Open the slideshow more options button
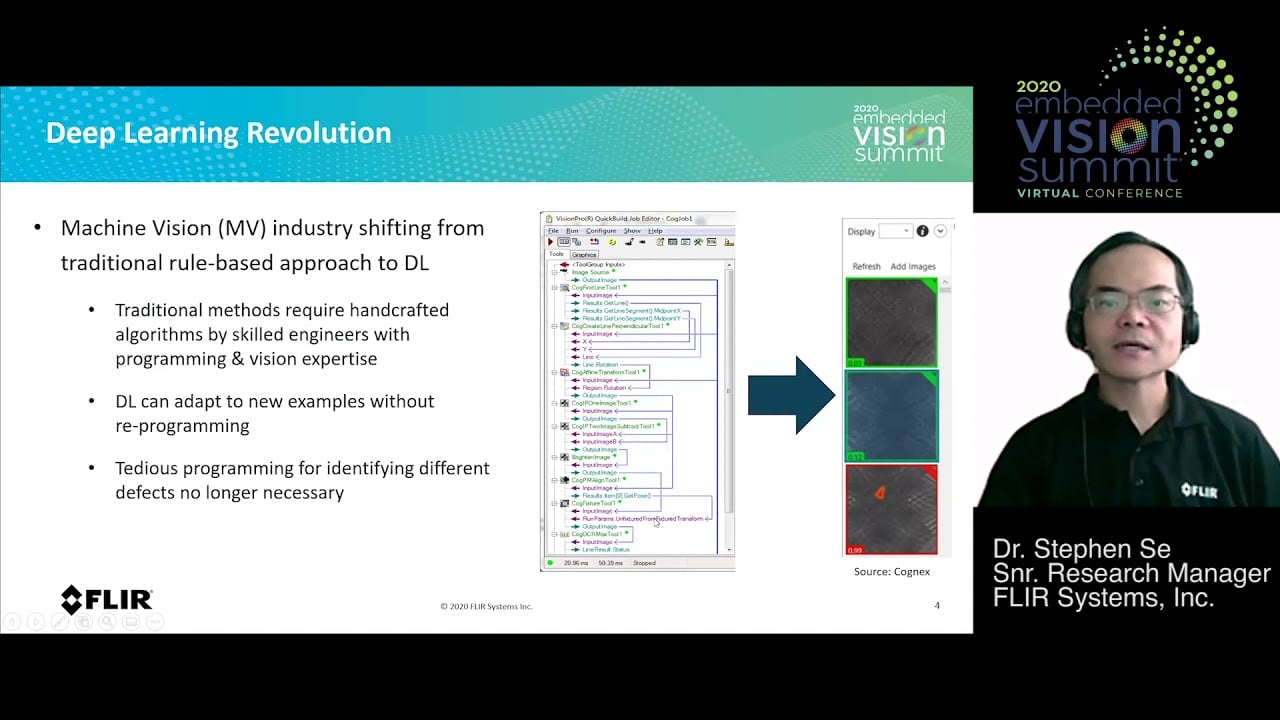1280x720 pixels. (155, 622)
